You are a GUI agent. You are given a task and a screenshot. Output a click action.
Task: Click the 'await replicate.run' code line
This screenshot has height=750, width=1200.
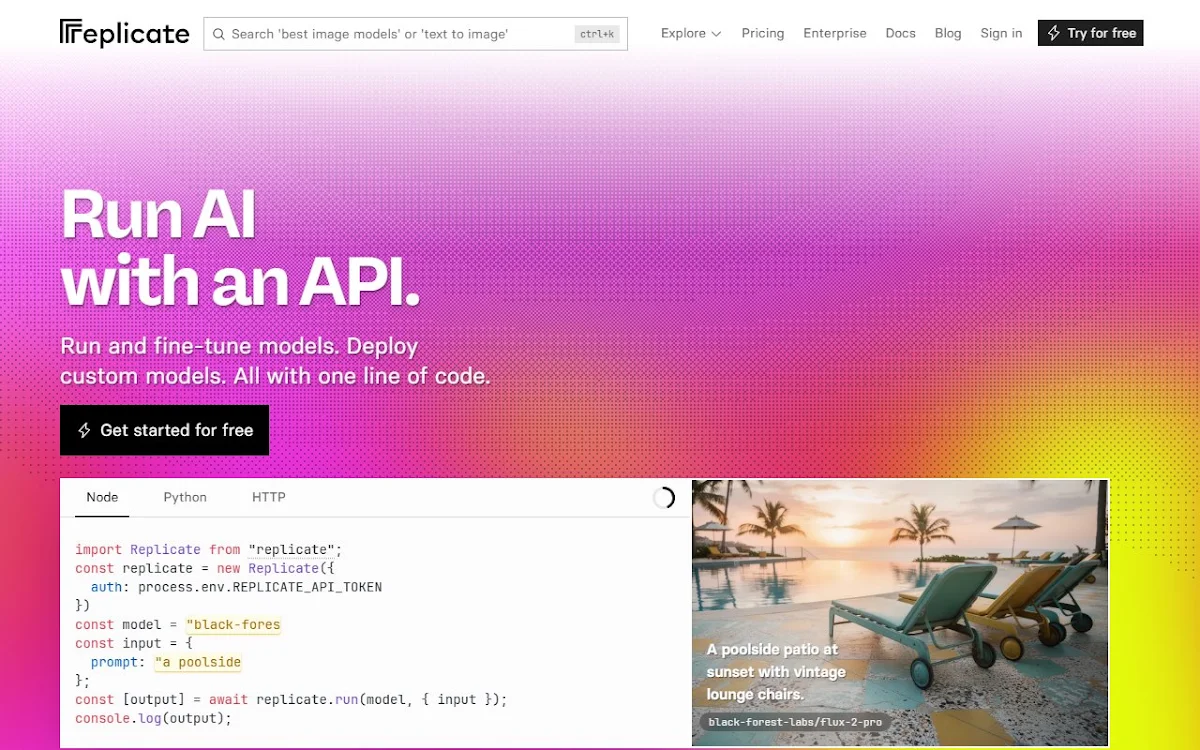click(291, 700)
